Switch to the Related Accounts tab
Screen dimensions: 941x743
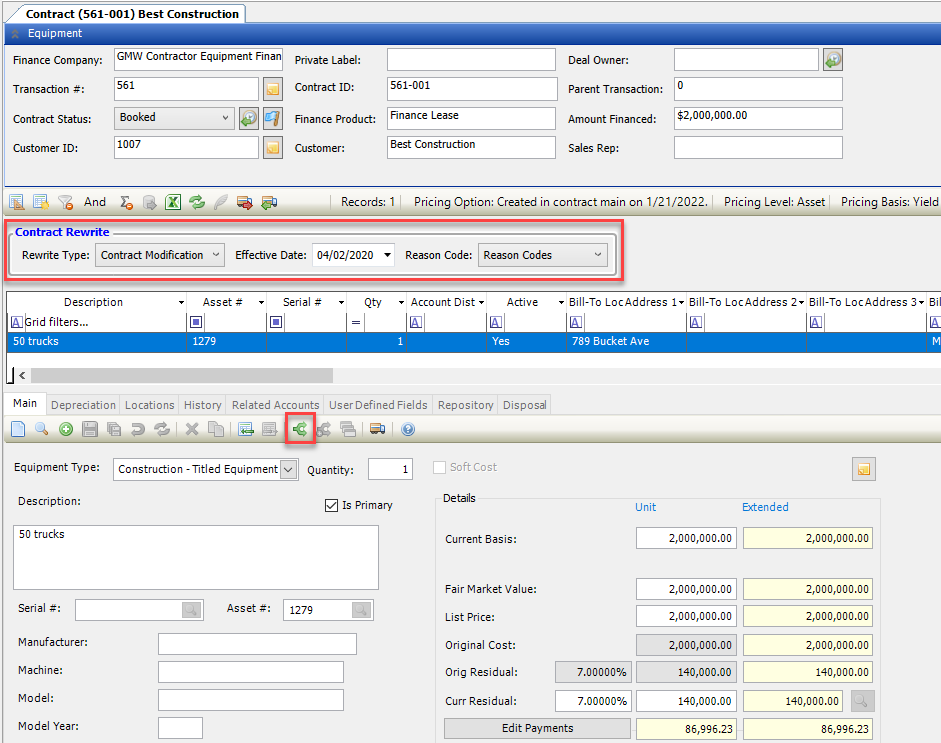point(275,405)
